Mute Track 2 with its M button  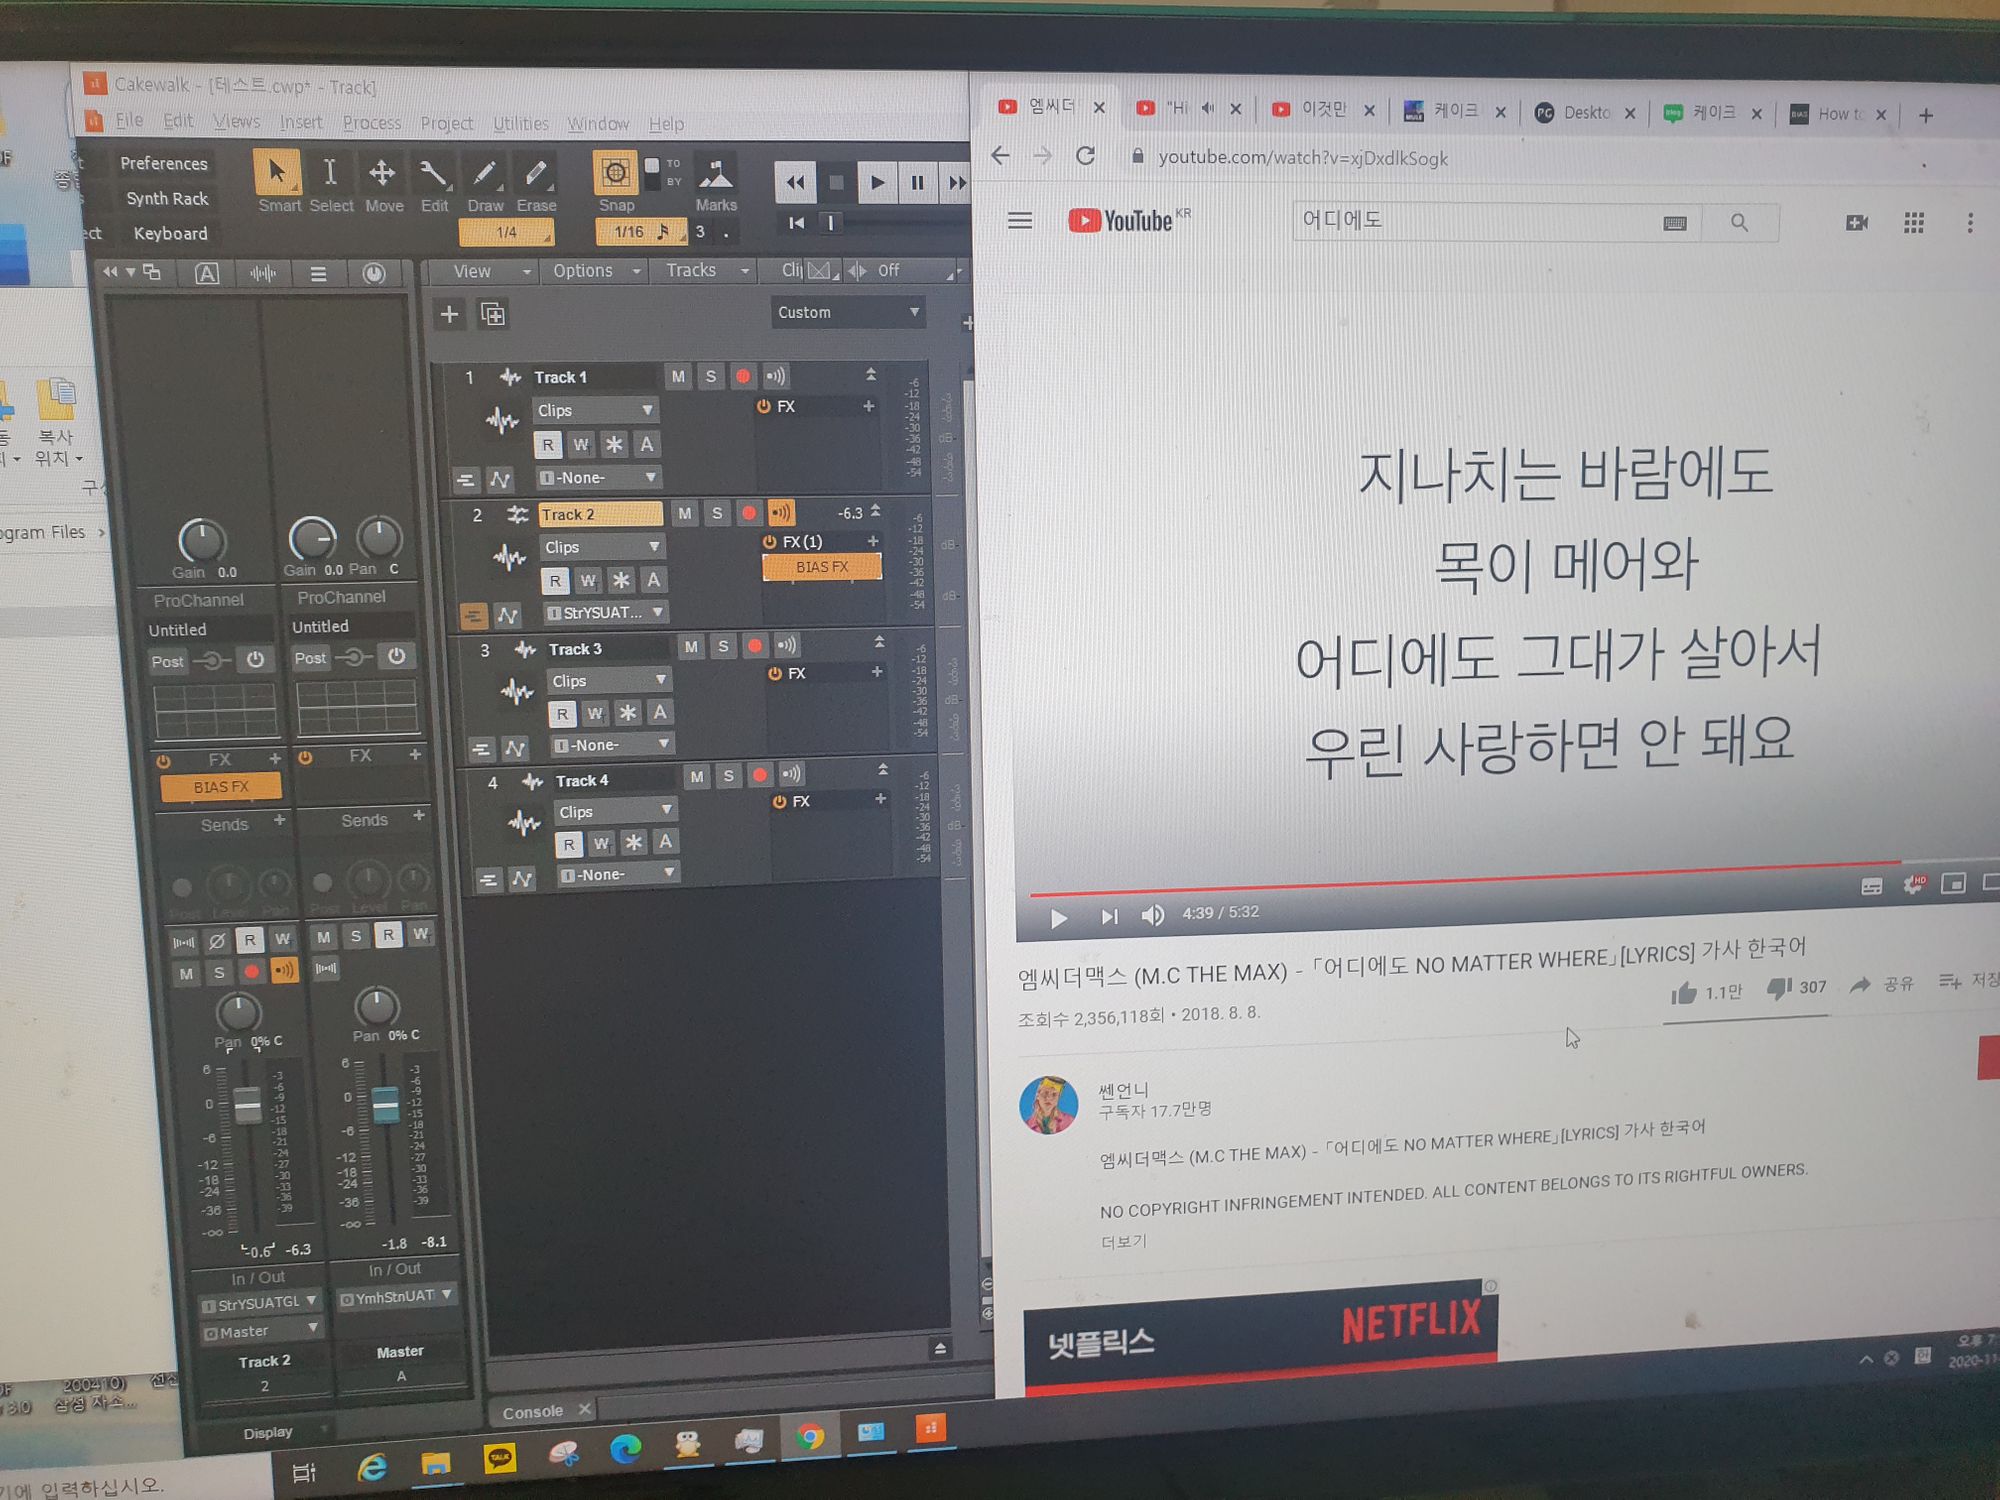685,513
